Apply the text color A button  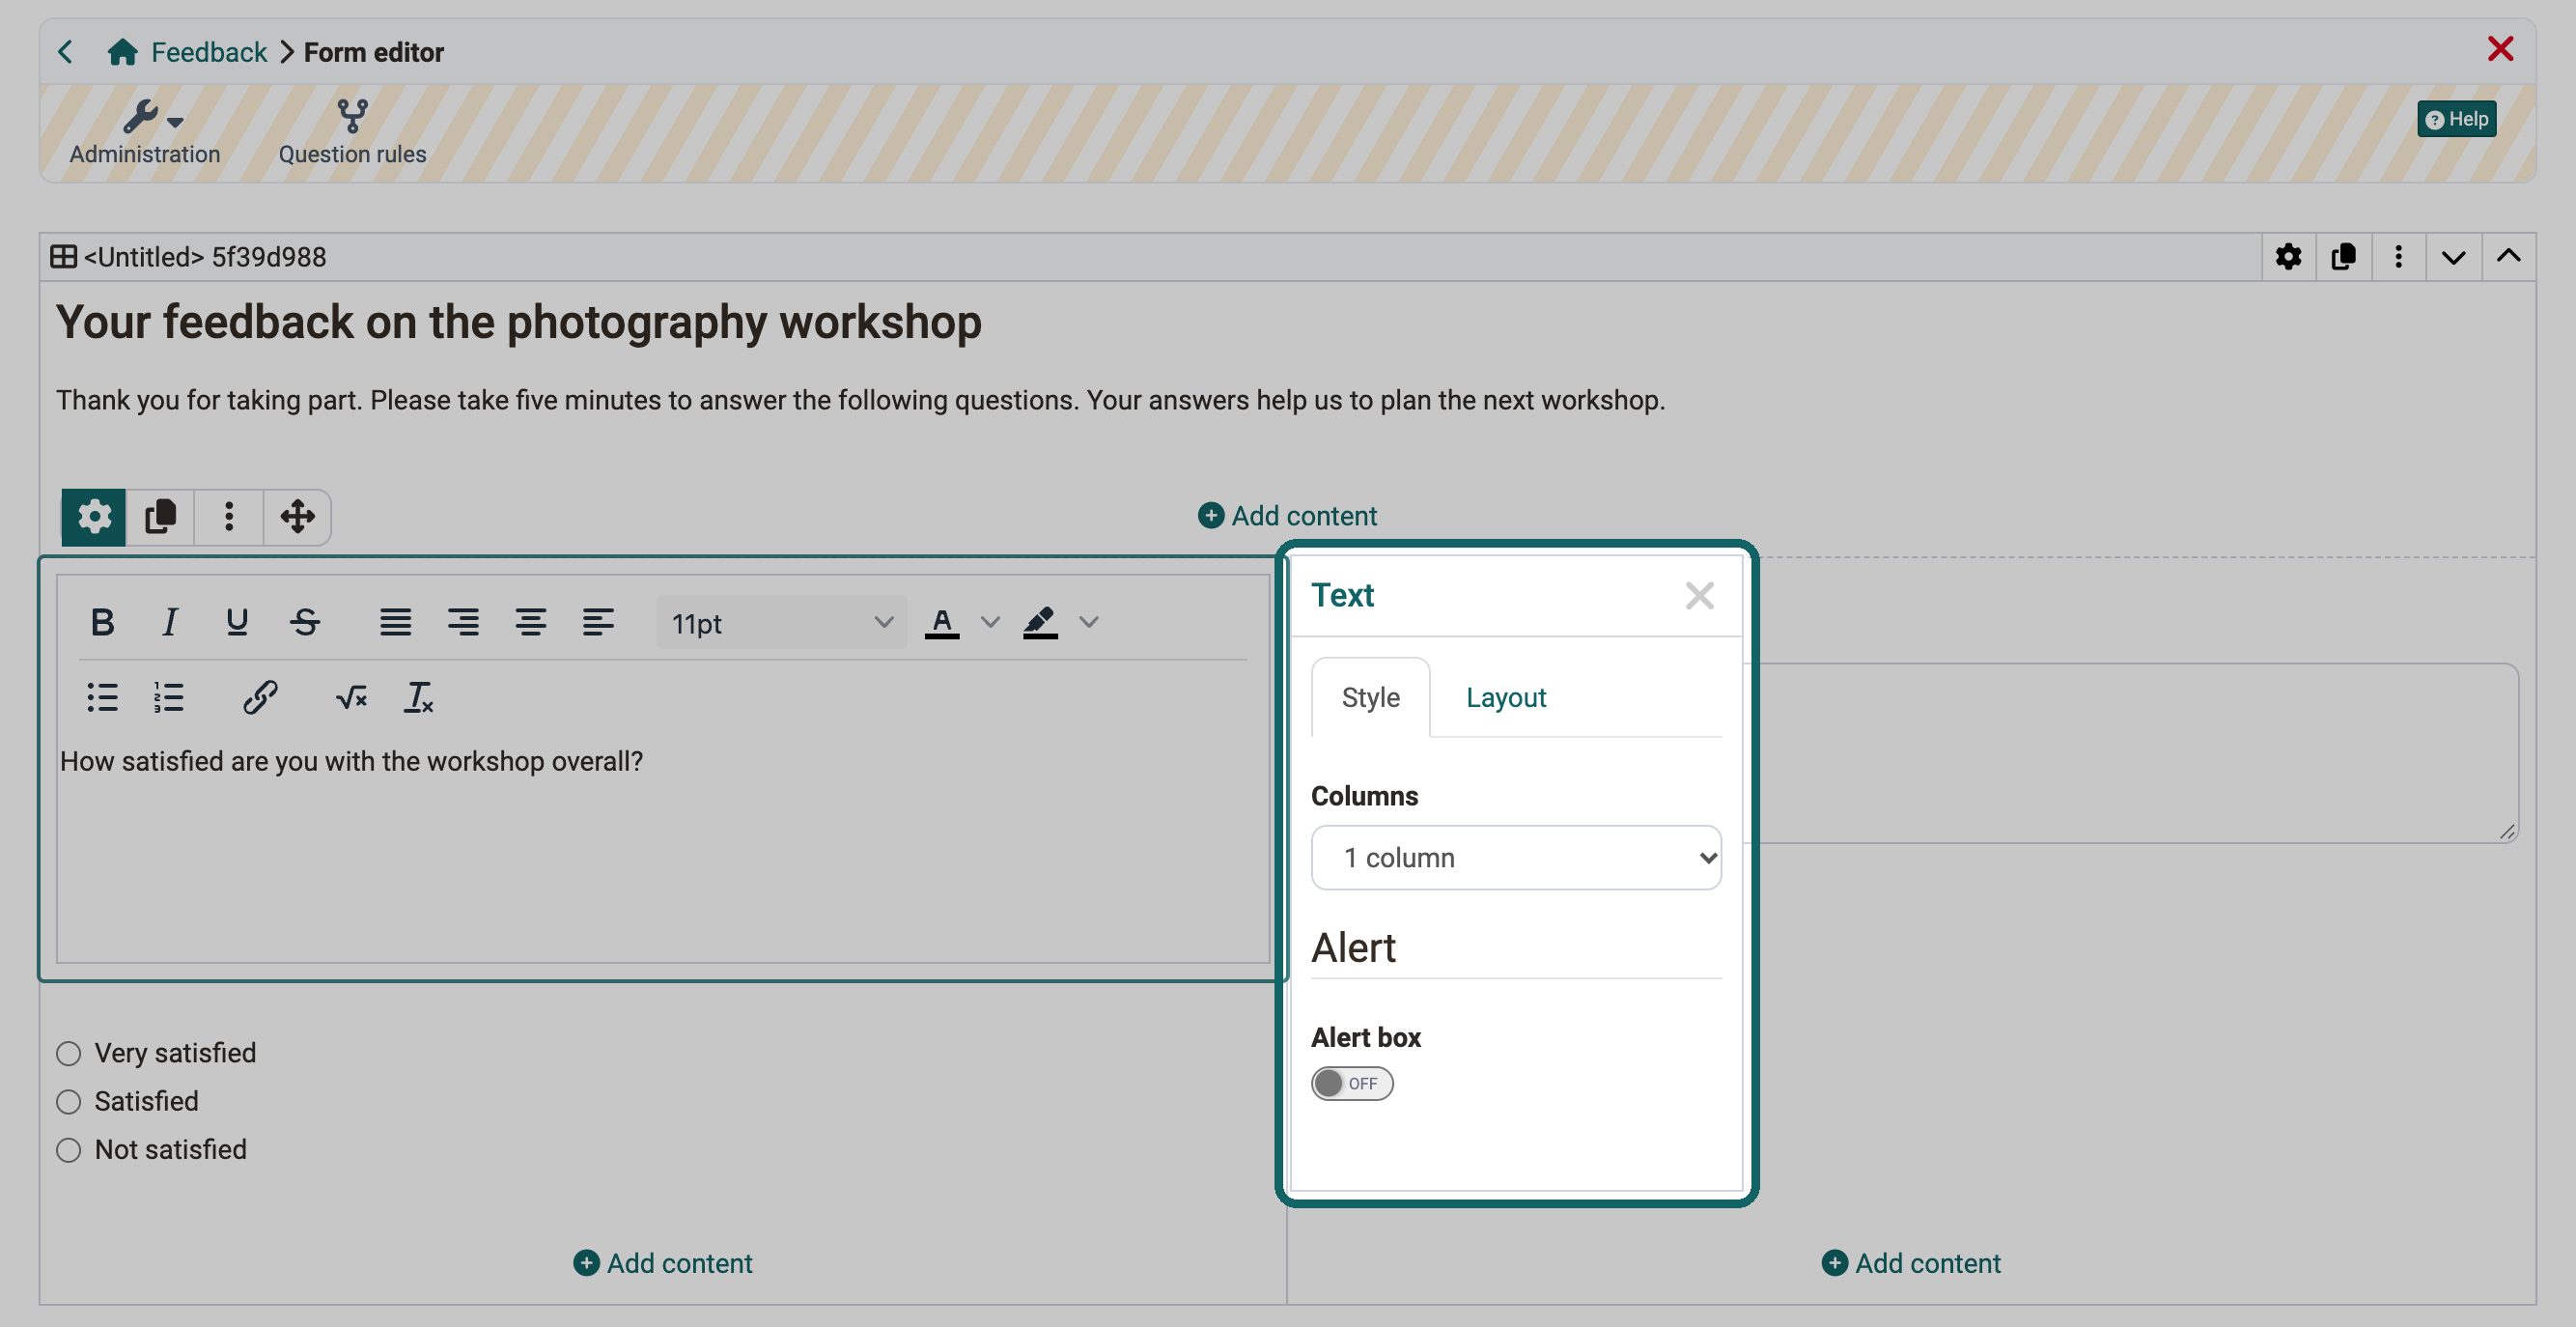click(941, 622)
